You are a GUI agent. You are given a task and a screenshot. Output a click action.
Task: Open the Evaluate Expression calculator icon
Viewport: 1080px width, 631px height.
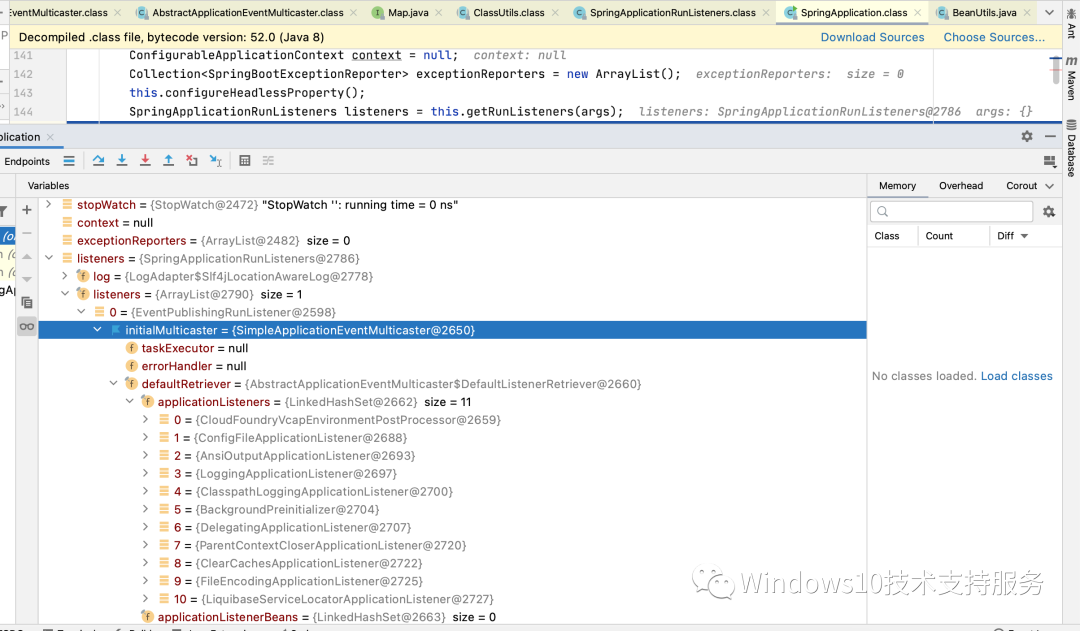click(x=245, y=161)
